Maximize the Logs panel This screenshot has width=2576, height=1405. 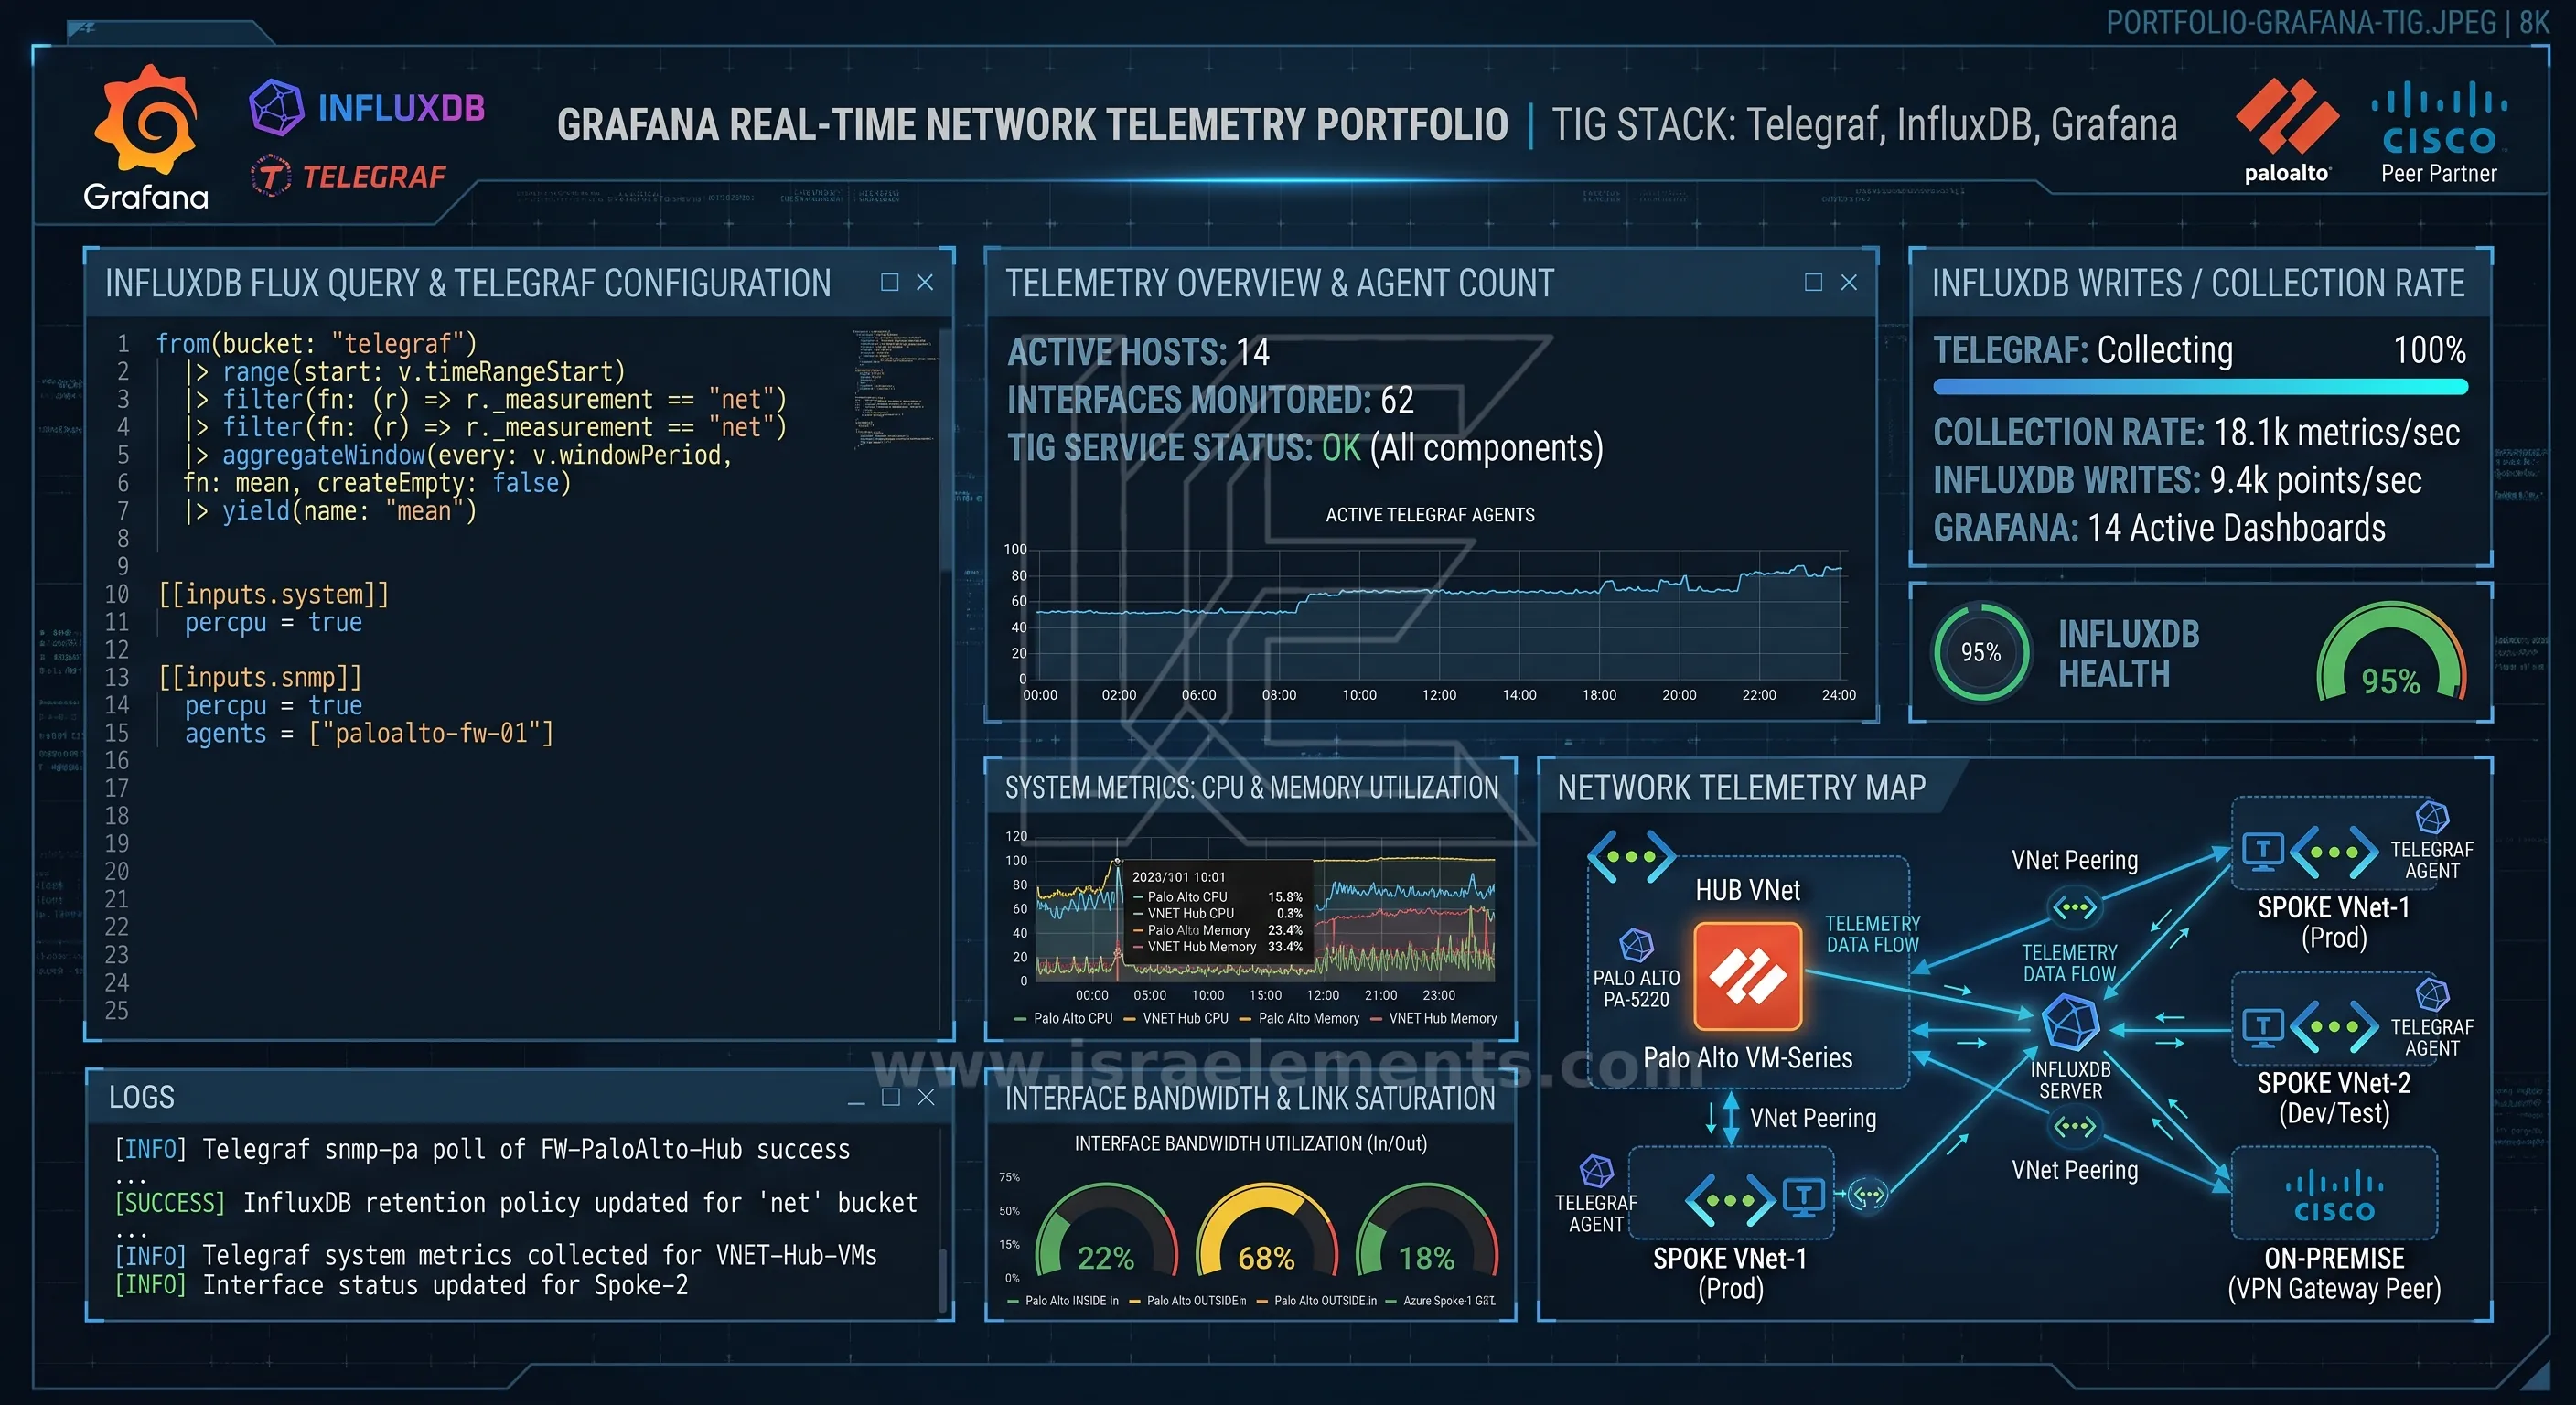[891, 1097]
